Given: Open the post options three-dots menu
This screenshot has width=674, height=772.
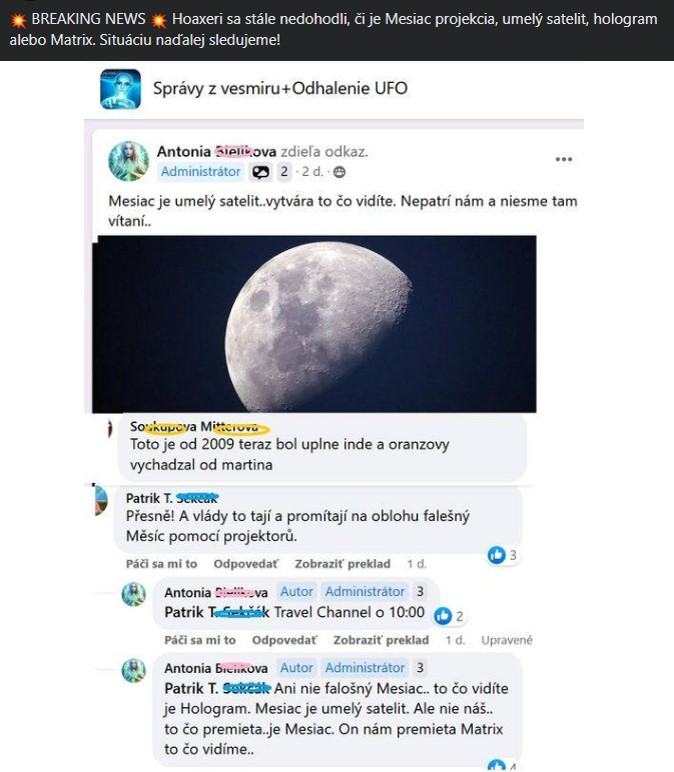Looking at the screenshot, I should coord(564,159).
